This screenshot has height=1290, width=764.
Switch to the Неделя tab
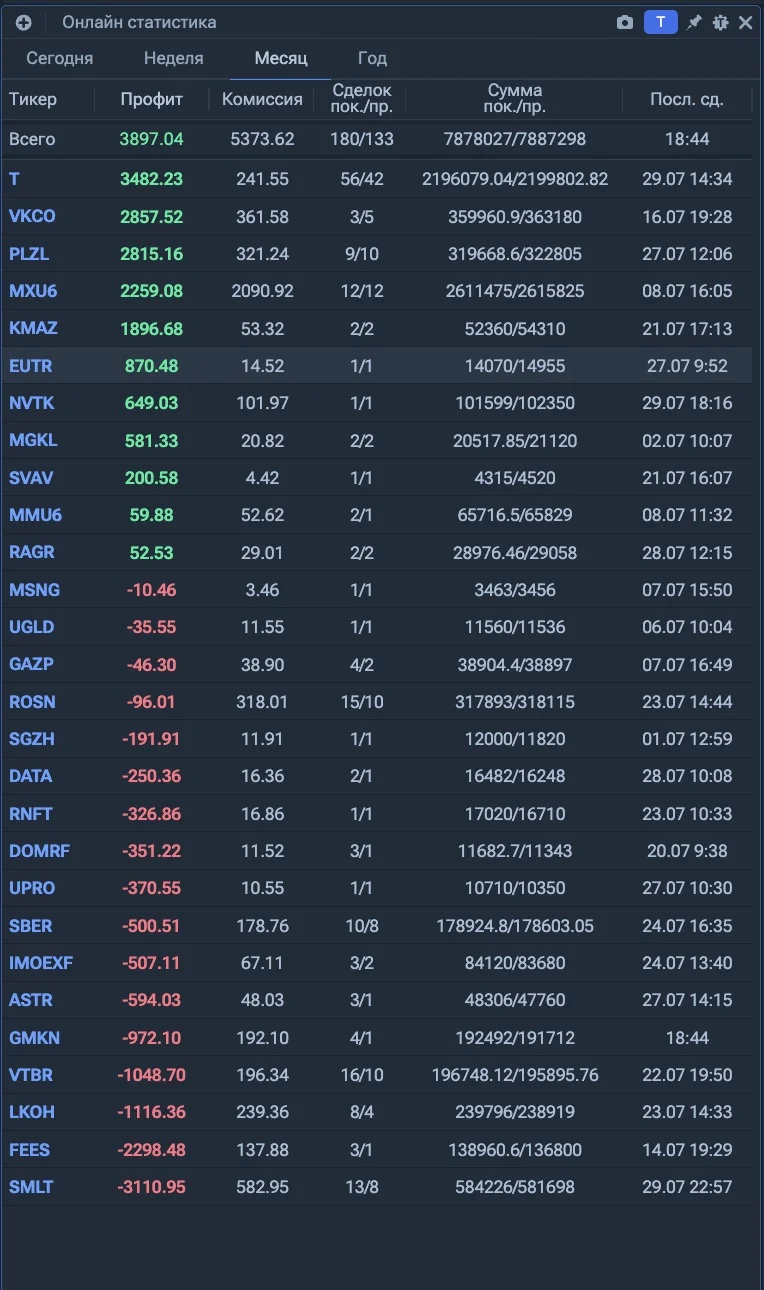[x=173, y=59]
